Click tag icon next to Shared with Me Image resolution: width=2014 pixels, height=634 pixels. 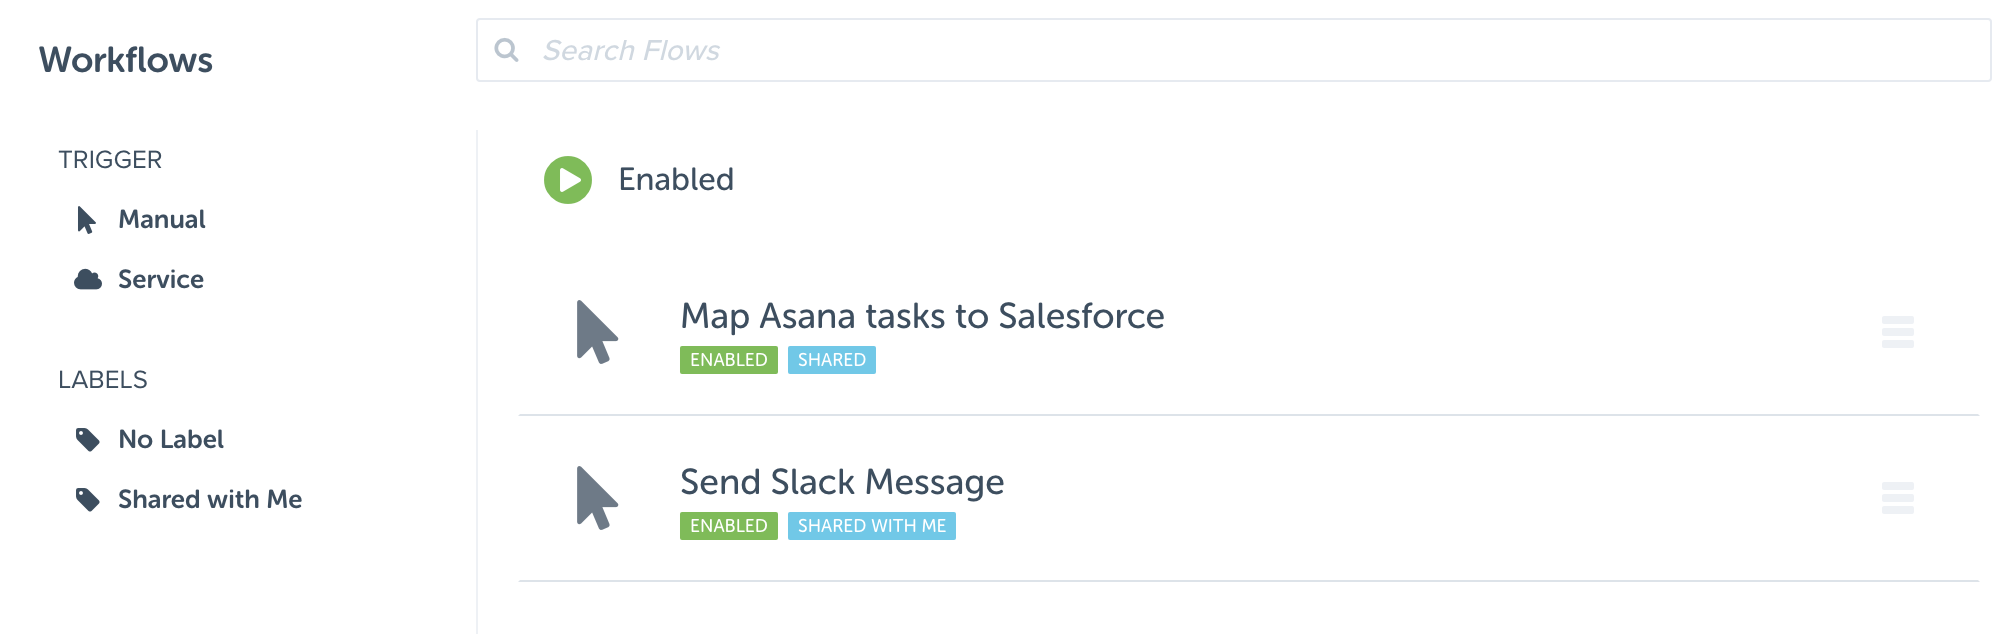point(88,499)
